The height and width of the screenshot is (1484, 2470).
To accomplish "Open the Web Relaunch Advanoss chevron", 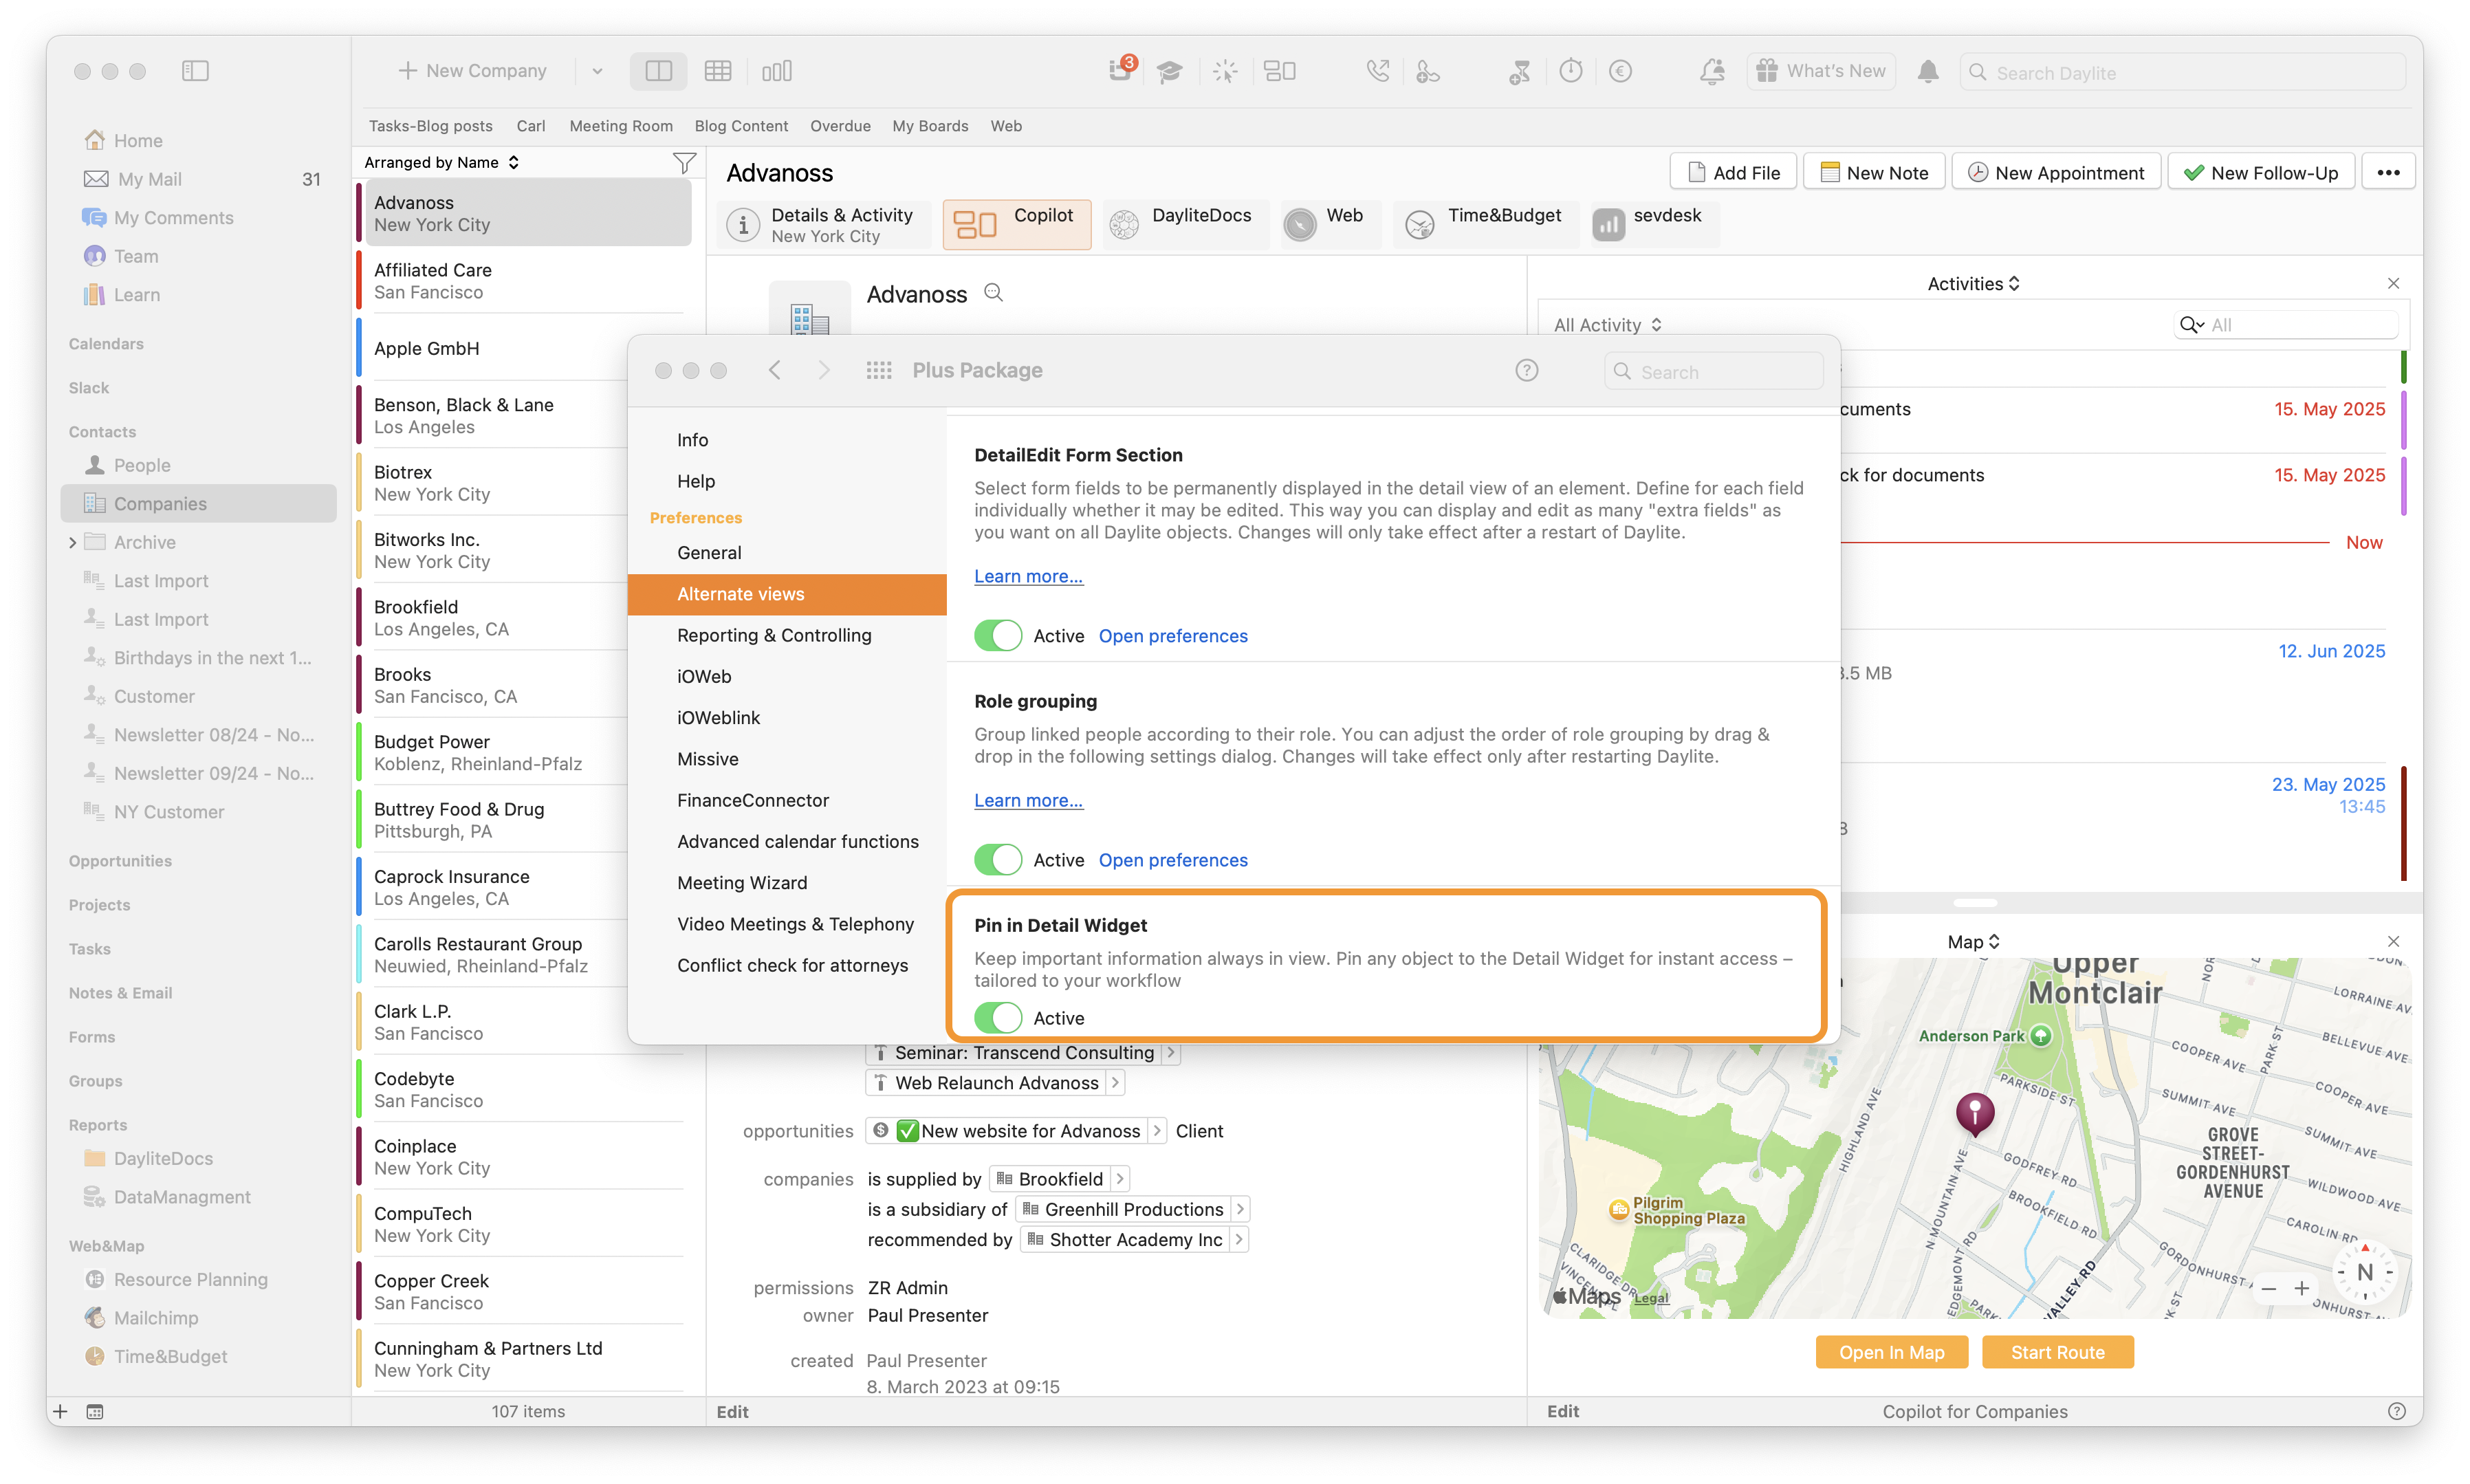I will (x=1115, y=1083).
